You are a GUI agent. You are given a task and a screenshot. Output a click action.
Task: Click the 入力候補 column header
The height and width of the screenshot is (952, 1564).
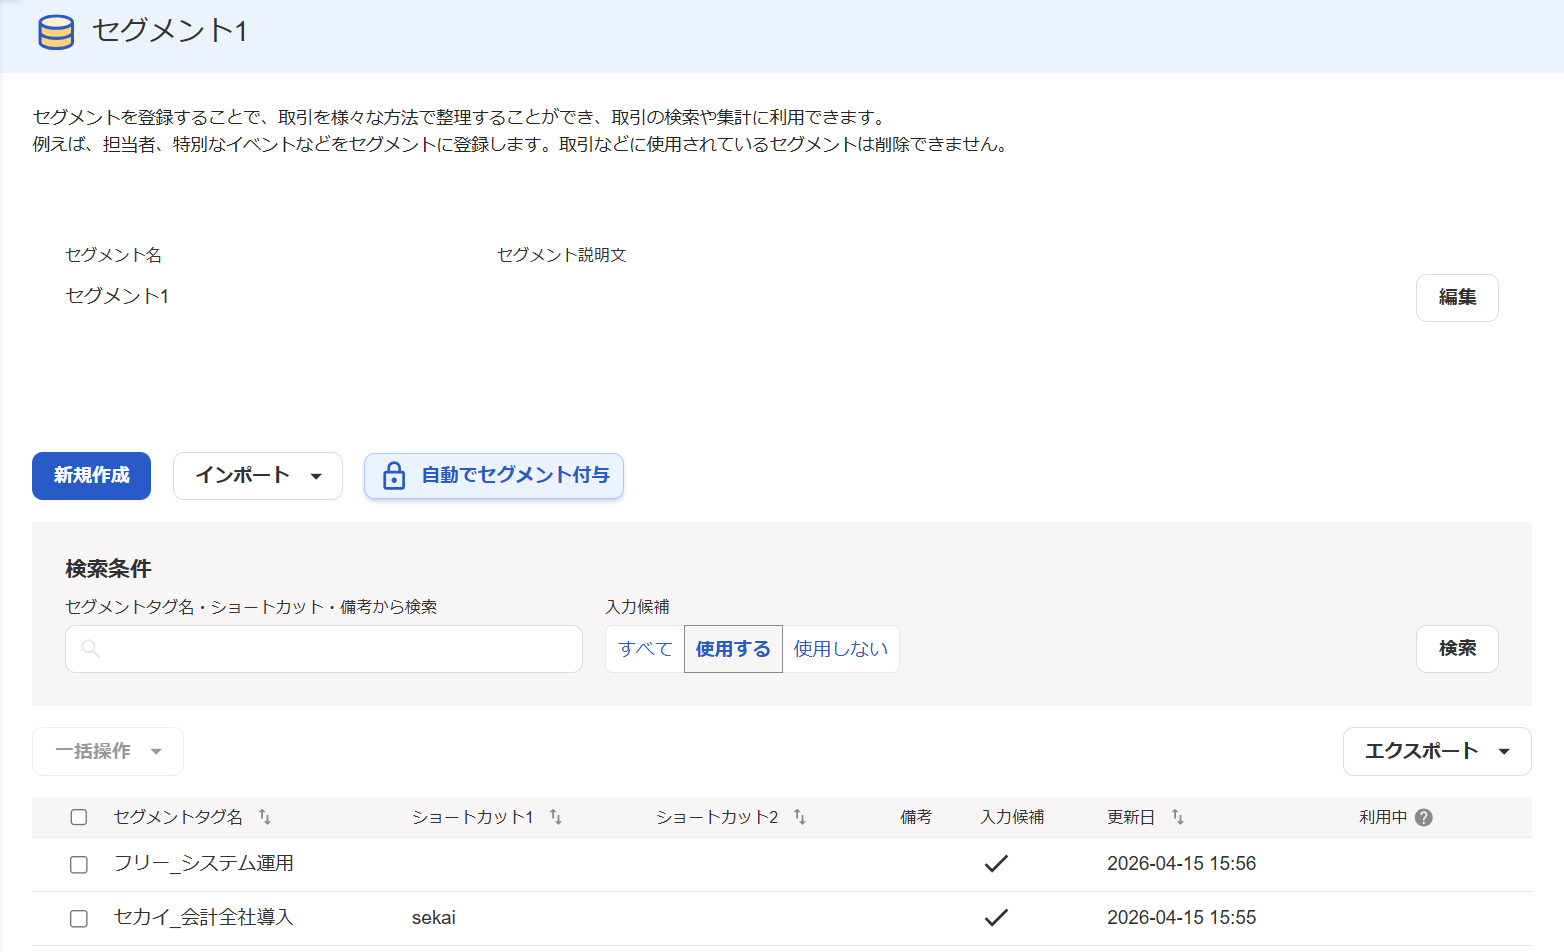[x=1012, y=817]
